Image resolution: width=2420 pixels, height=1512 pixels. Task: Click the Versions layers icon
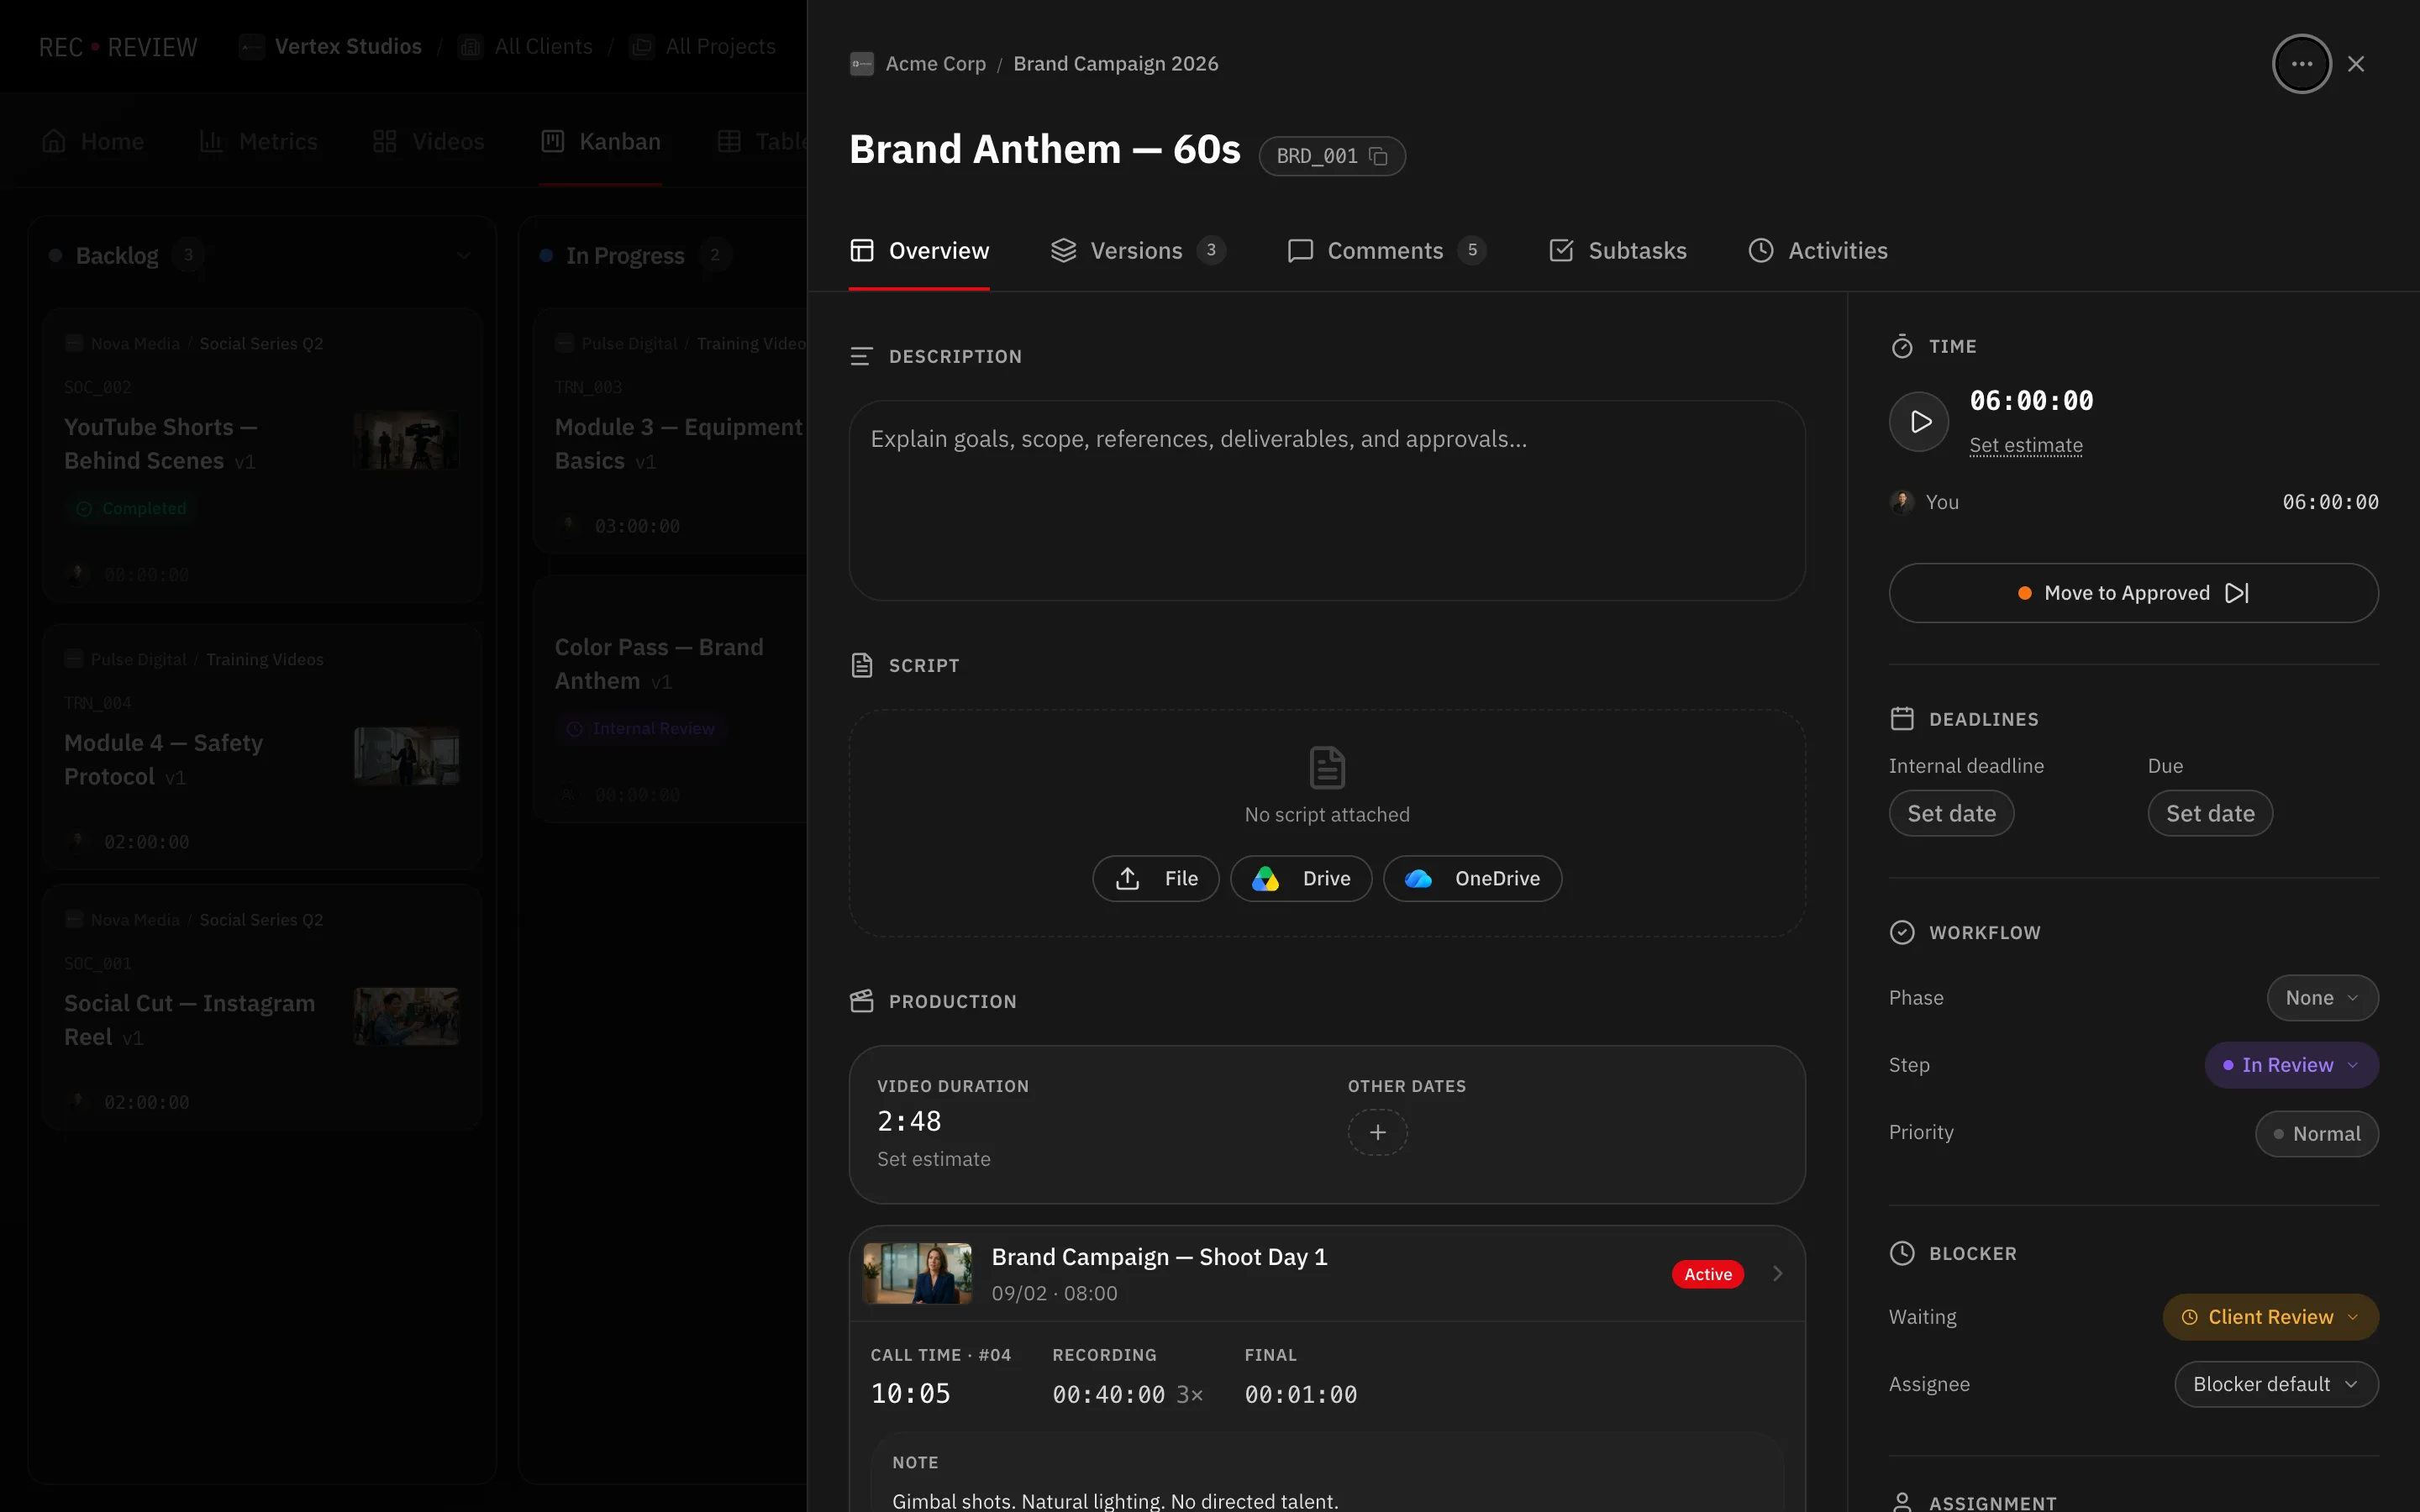tap(1063, 251)
